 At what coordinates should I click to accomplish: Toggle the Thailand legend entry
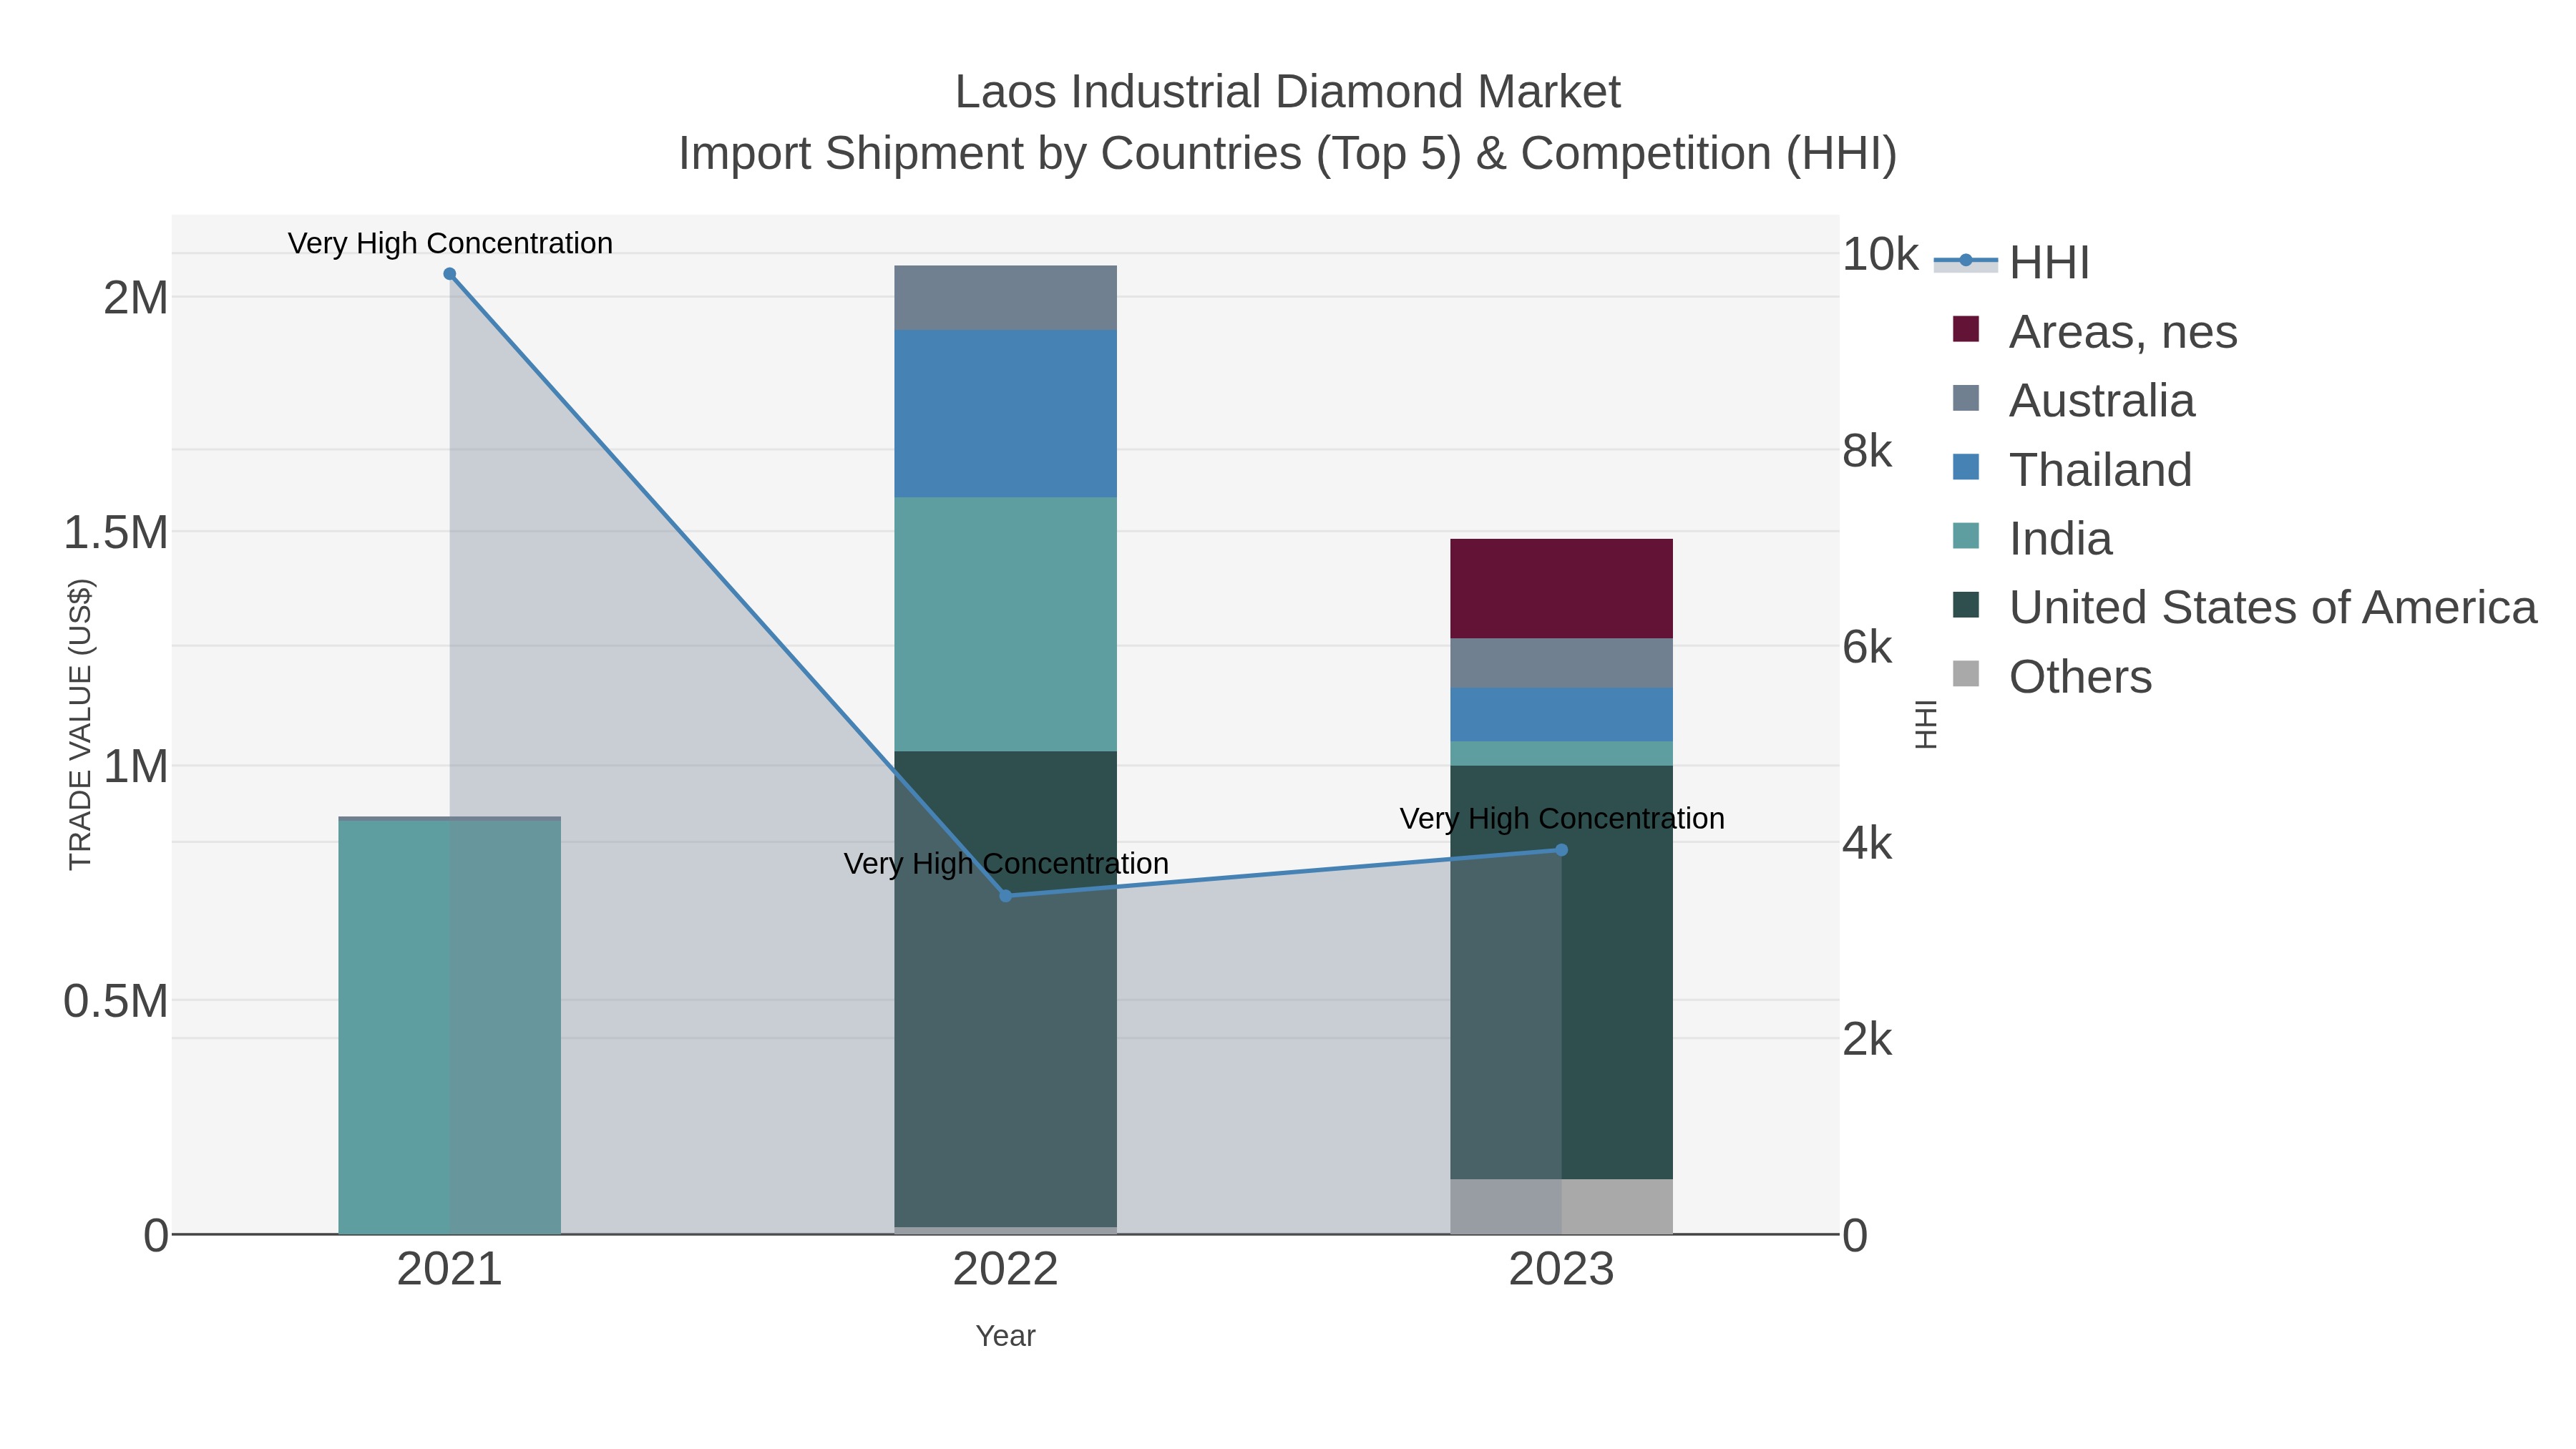point(2072,469)
